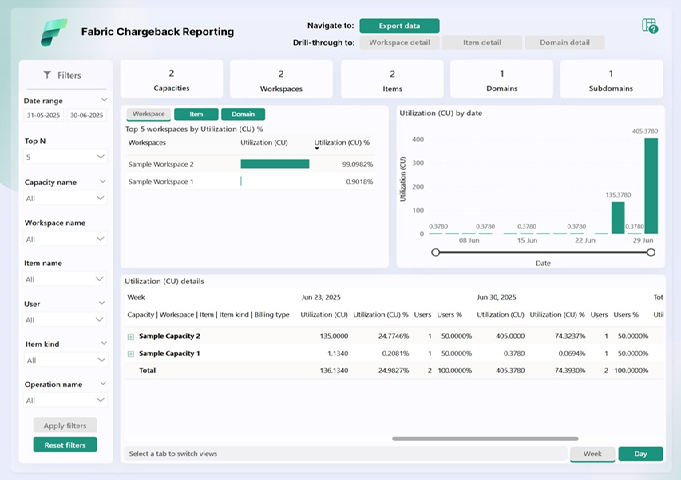Screen dimensions: 681x480
Task: Expand Sample Capacity 1 row plus icon
Action: coord(130,353)
